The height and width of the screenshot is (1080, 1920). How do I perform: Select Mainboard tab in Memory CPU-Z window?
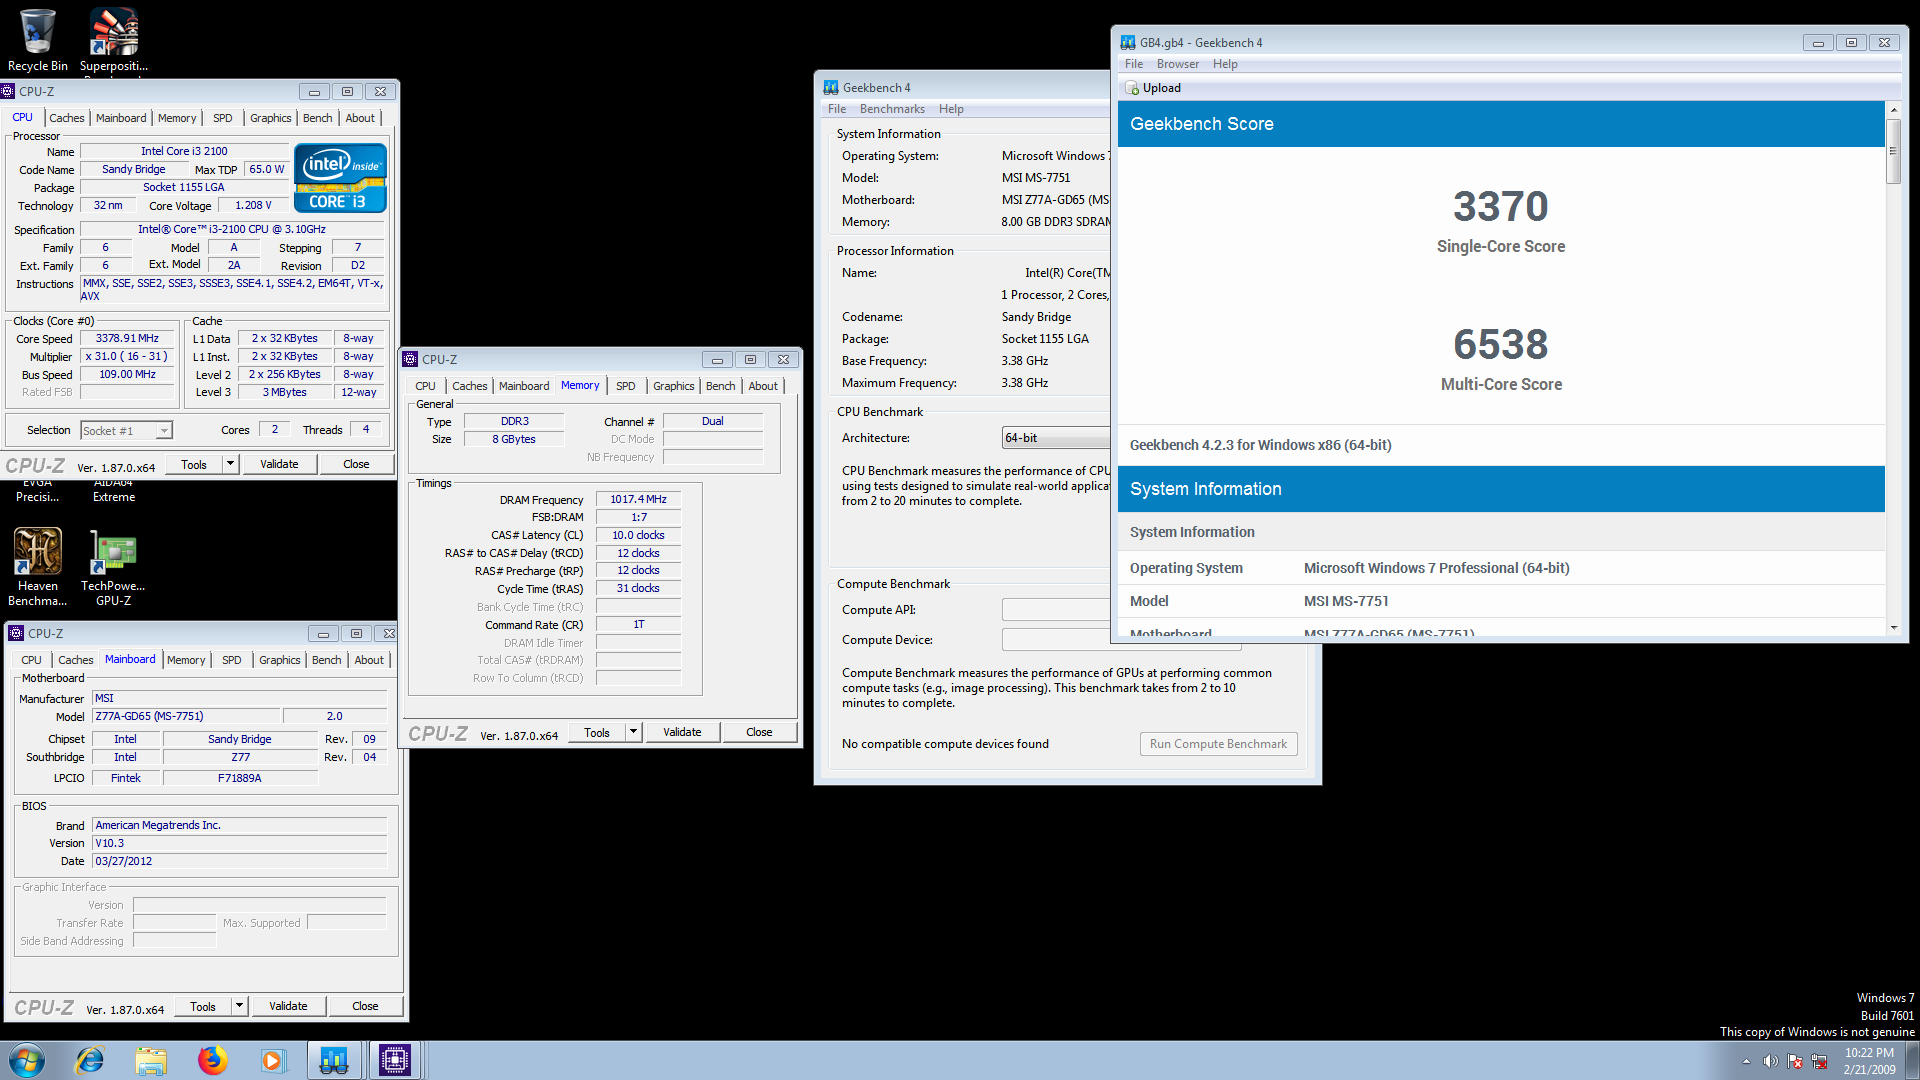tap(524, 386)
